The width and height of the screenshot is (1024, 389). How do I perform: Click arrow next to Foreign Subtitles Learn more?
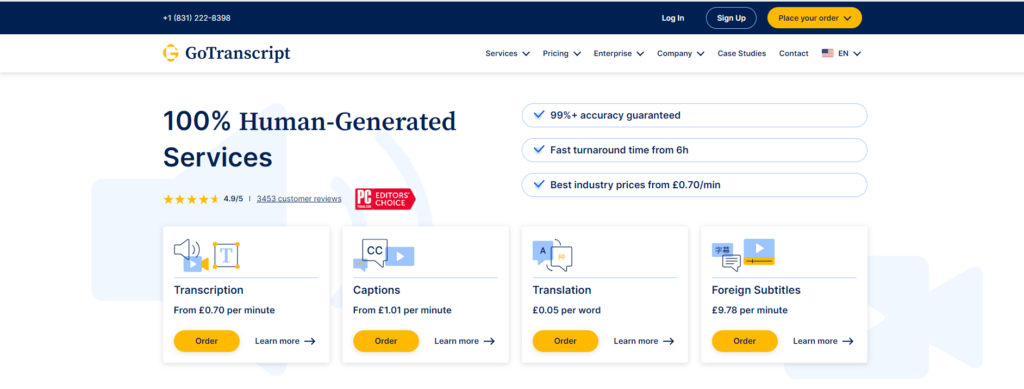(848, 341)
